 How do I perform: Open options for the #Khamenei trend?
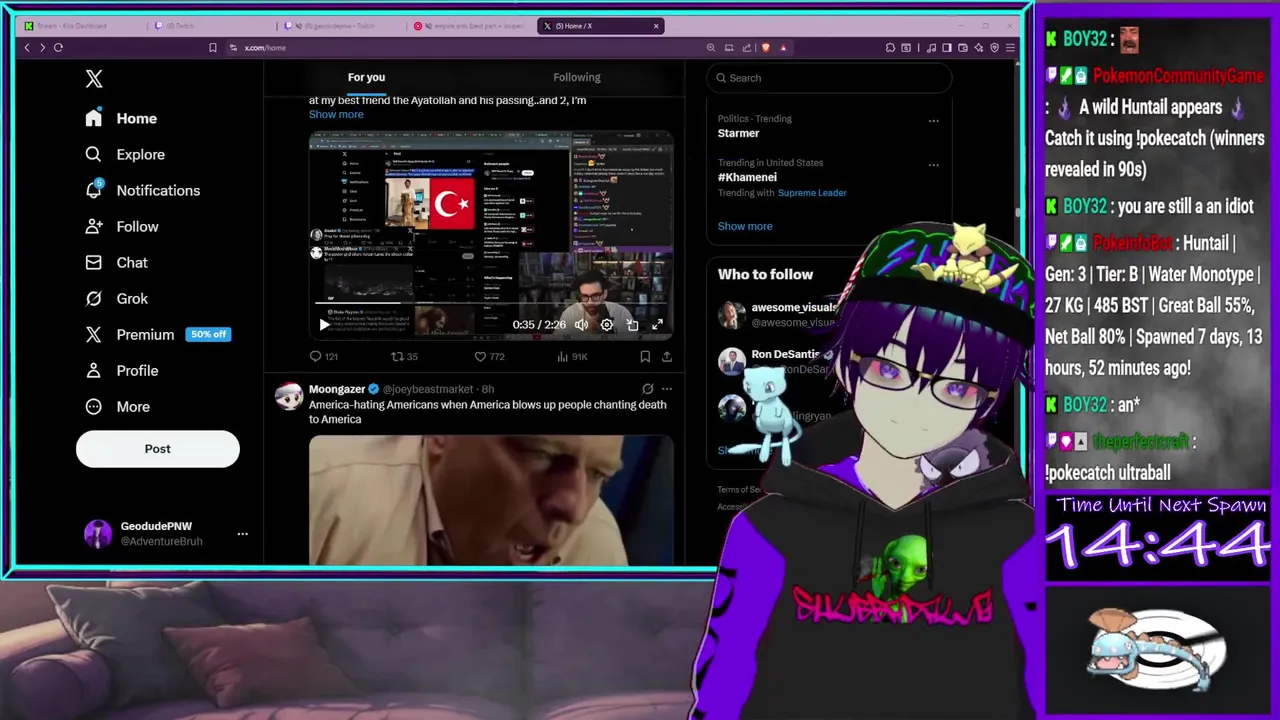(x=933, y=165)
